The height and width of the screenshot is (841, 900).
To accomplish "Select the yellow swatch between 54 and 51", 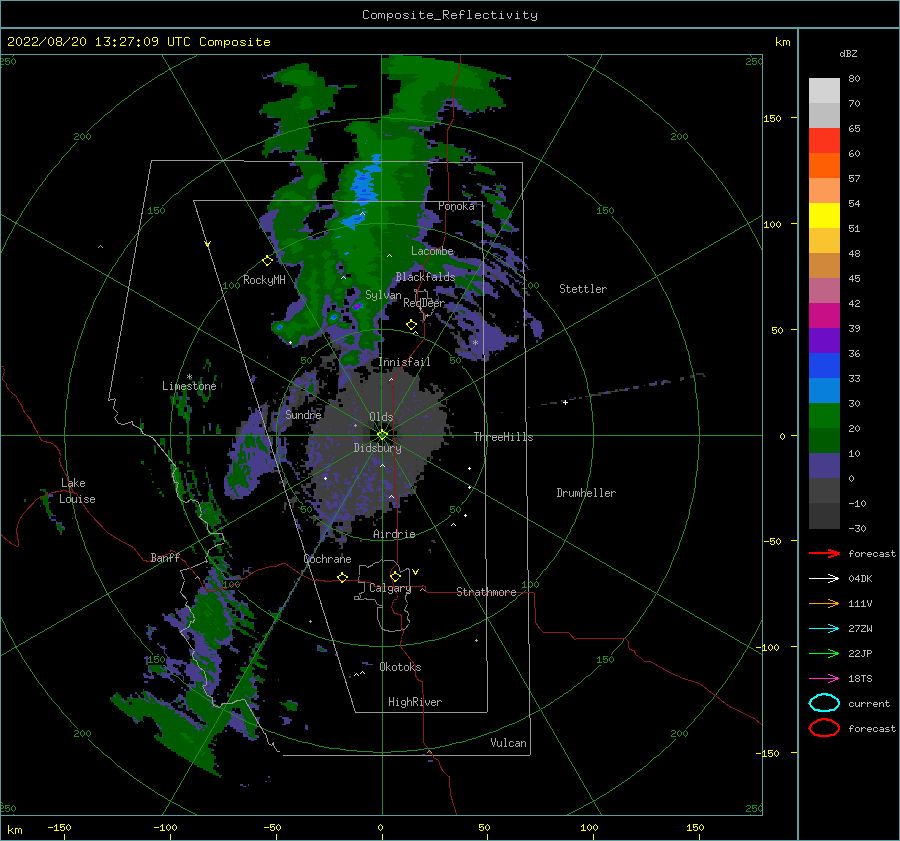I will [x=824, y=216].
